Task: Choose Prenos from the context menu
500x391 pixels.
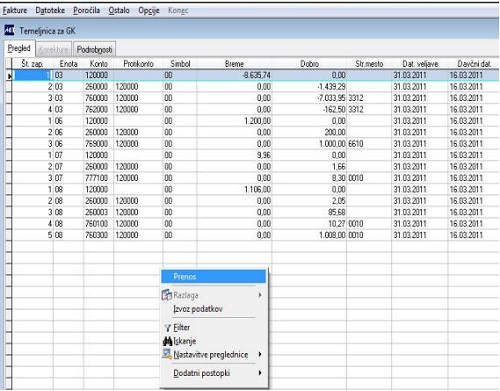Action: [213, 276]
